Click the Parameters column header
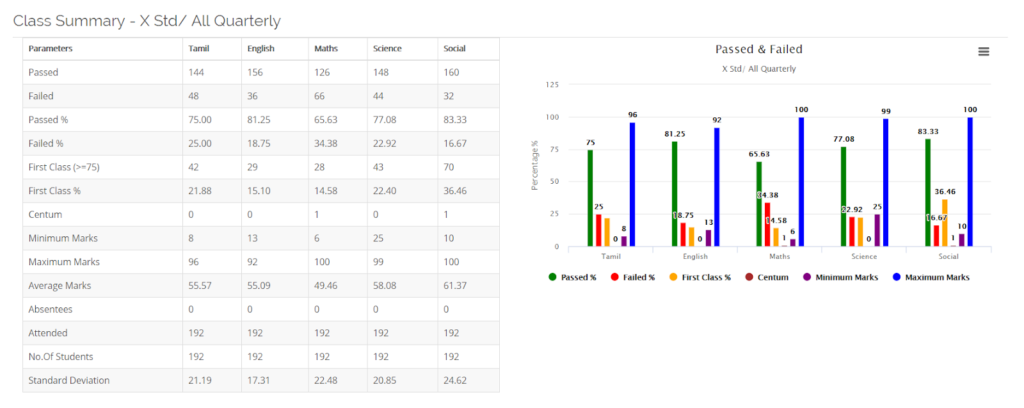This screenshot has width=1024, height=408. tap(50, 48)
